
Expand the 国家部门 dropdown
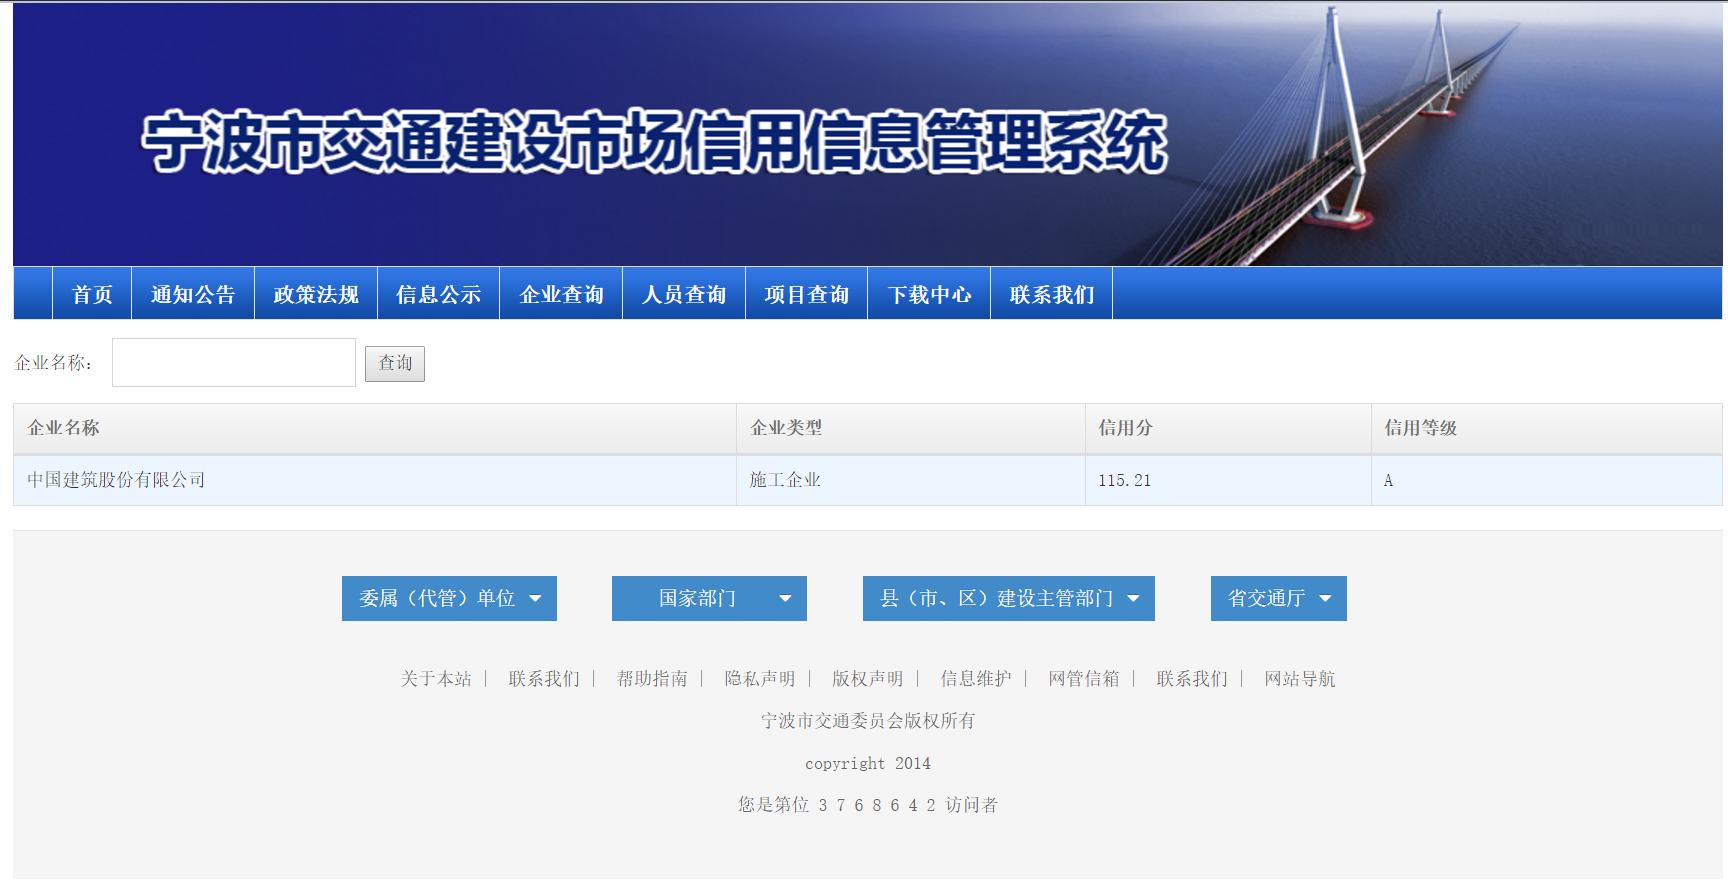point(709,598)
